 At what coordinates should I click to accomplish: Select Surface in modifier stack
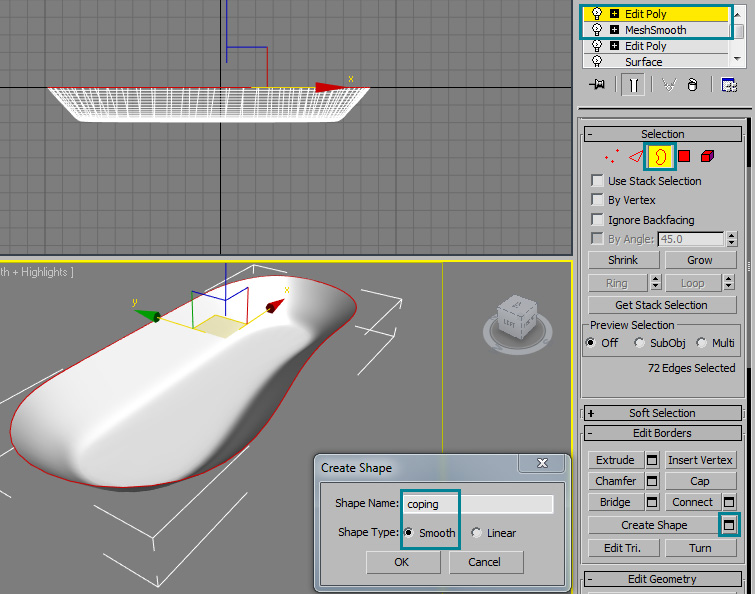644,62
